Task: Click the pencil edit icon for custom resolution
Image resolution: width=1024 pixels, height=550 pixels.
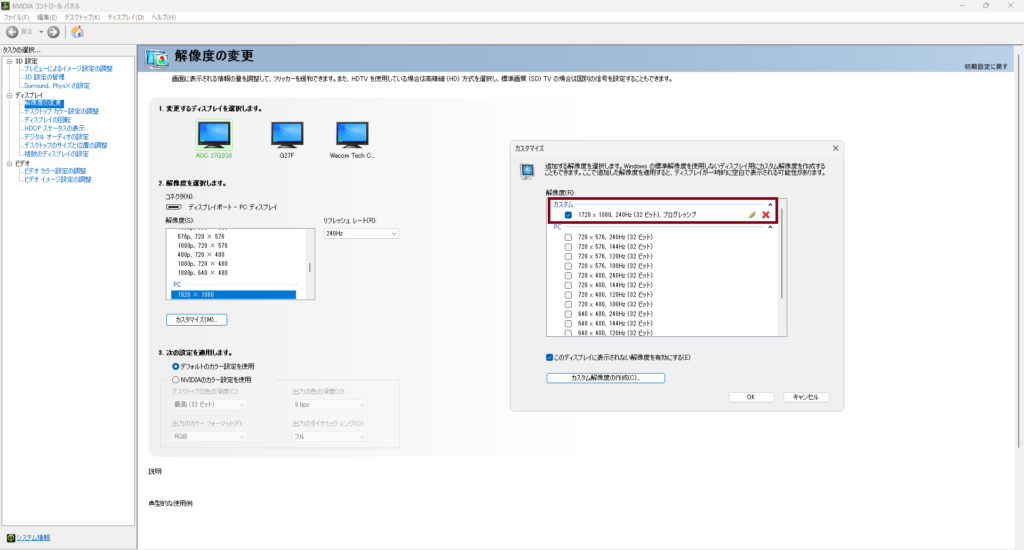Action: click(752, 215)
